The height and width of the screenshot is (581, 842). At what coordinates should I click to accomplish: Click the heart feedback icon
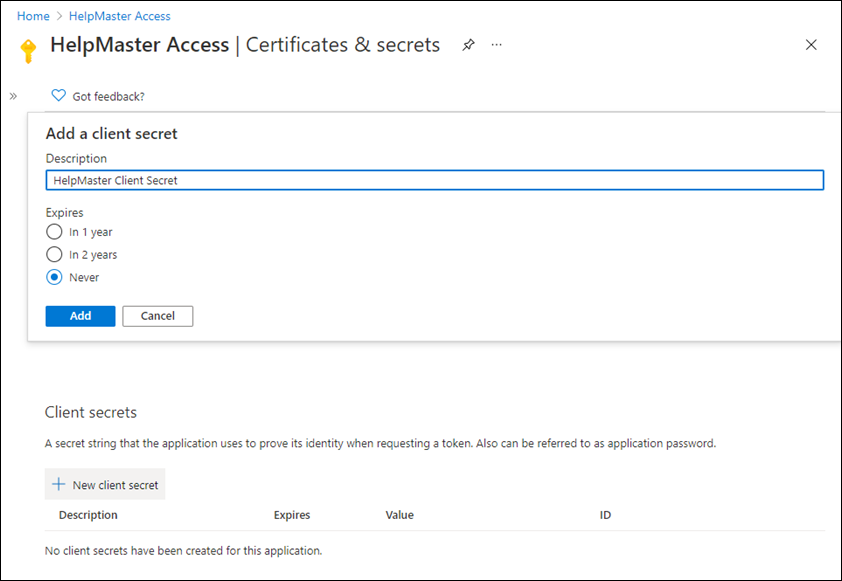click(x=58, y=96)
